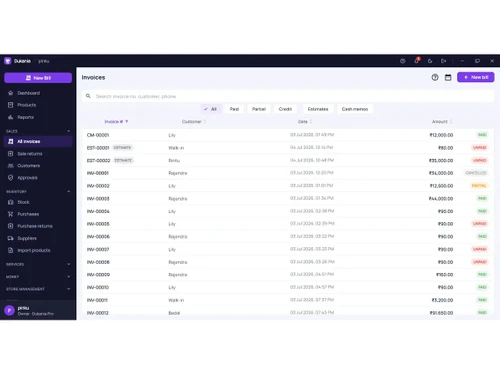This screenshot has width=500, height=375.
Task: Open invoice INV-00007
Action: click(288, 249)
